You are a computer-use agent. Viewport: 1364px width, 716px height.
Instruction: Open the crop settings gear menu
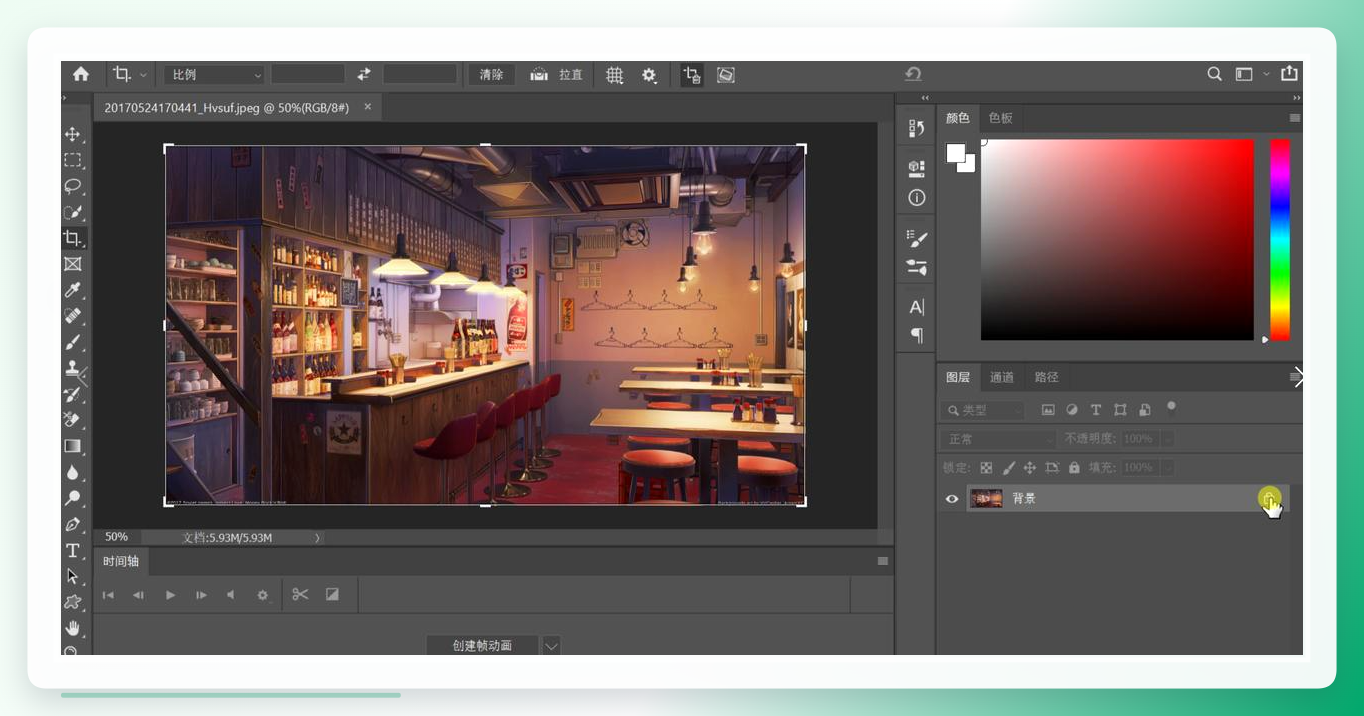pyautogui.click(x=649, y=75)
